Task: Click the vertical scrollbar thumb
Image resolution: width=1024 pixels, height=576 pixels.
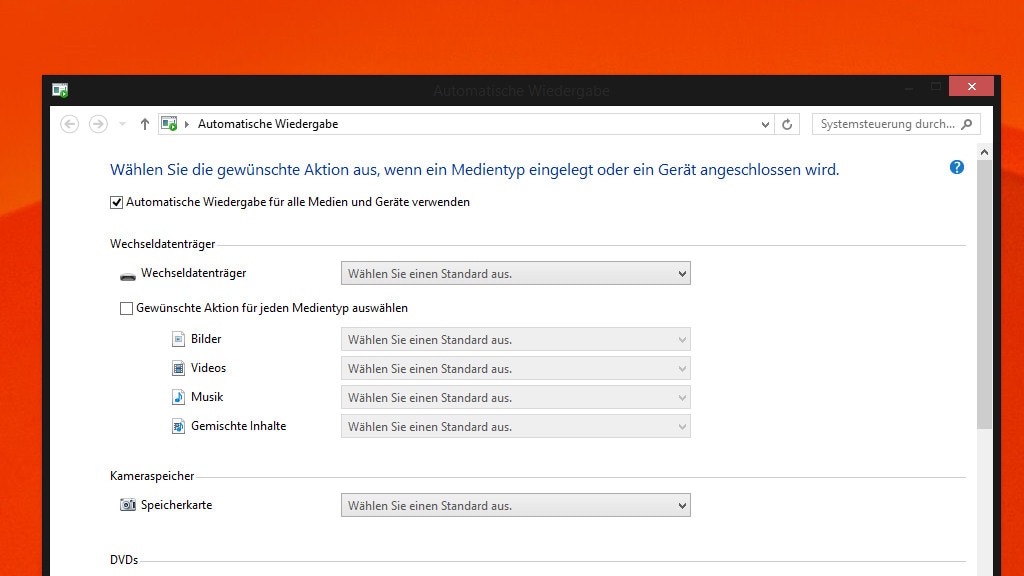Action: pyautogui.click(x=984, y=294)
